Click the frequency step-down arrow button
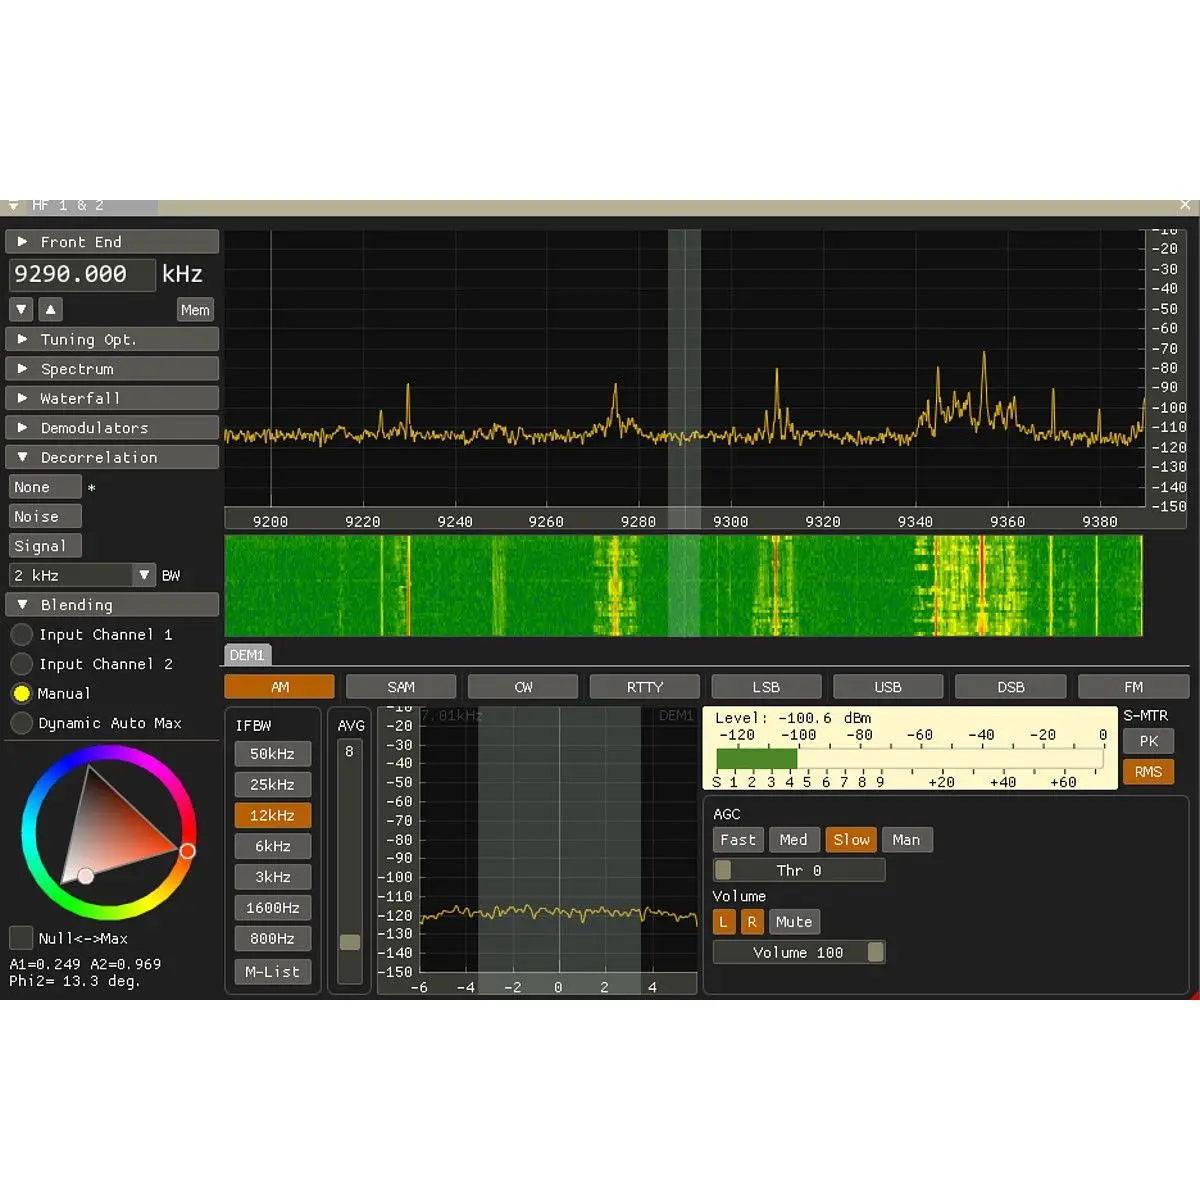 pyautogui.click(x=21, y=309)
